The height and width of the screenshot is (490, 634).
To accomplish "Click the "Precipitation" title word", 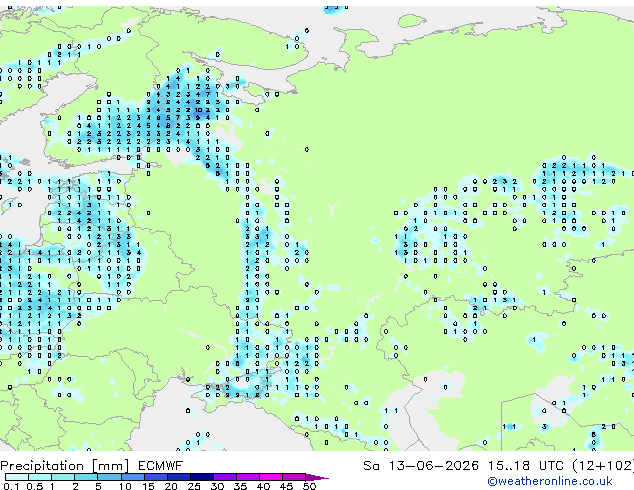I will pyautogui.click(x=42, y=466).
